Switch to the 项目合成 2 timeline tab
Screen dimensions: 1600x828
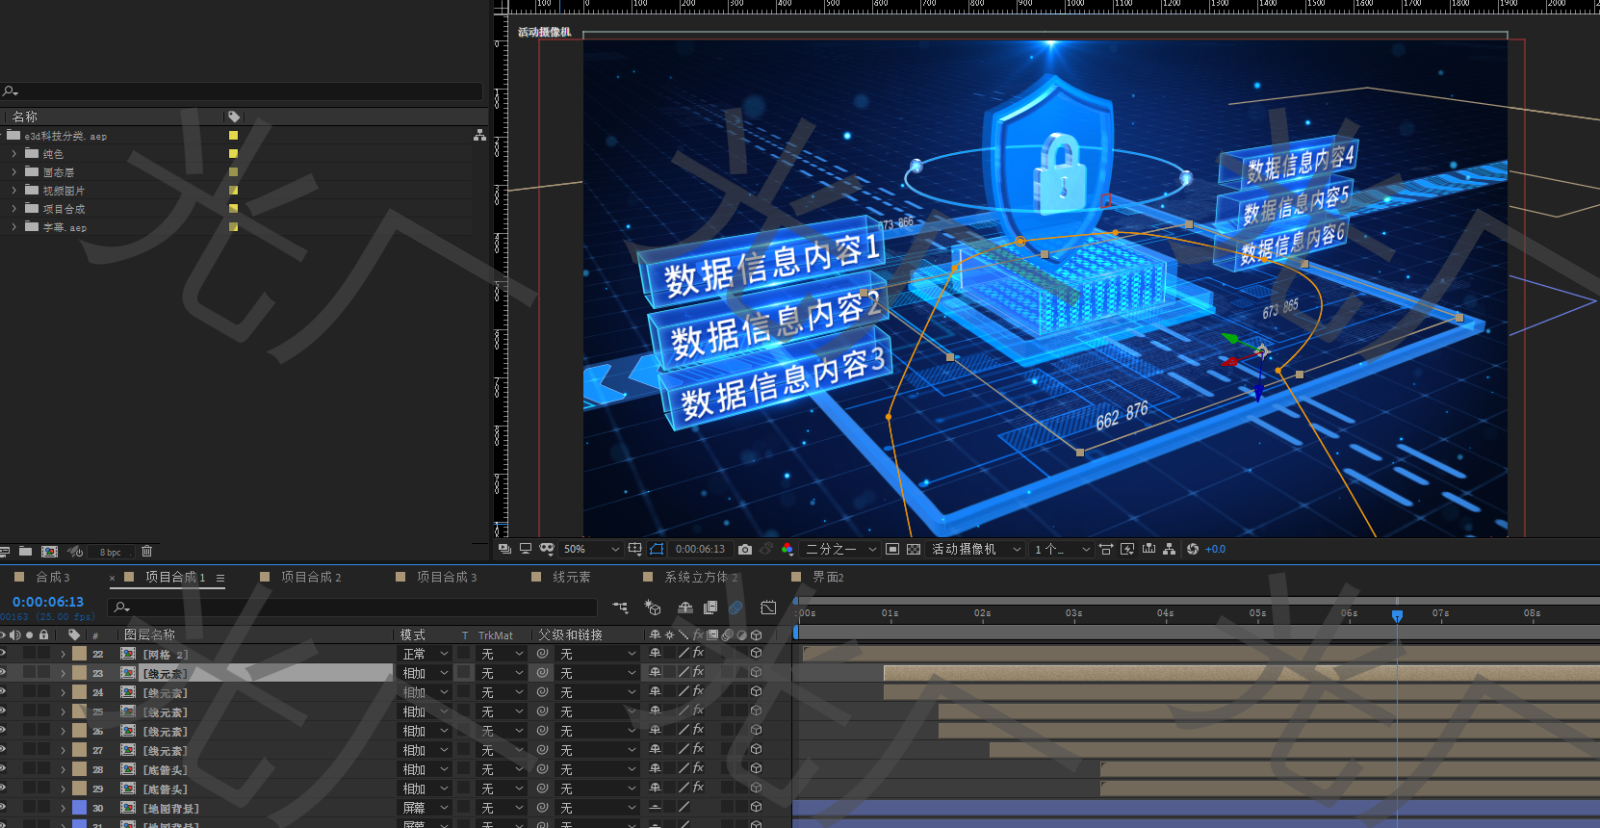point(310,577)
